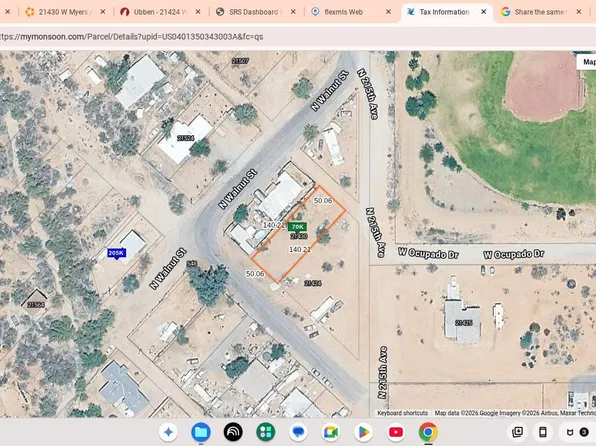Switch to flexmls Web tab

[x=350, y=12]
